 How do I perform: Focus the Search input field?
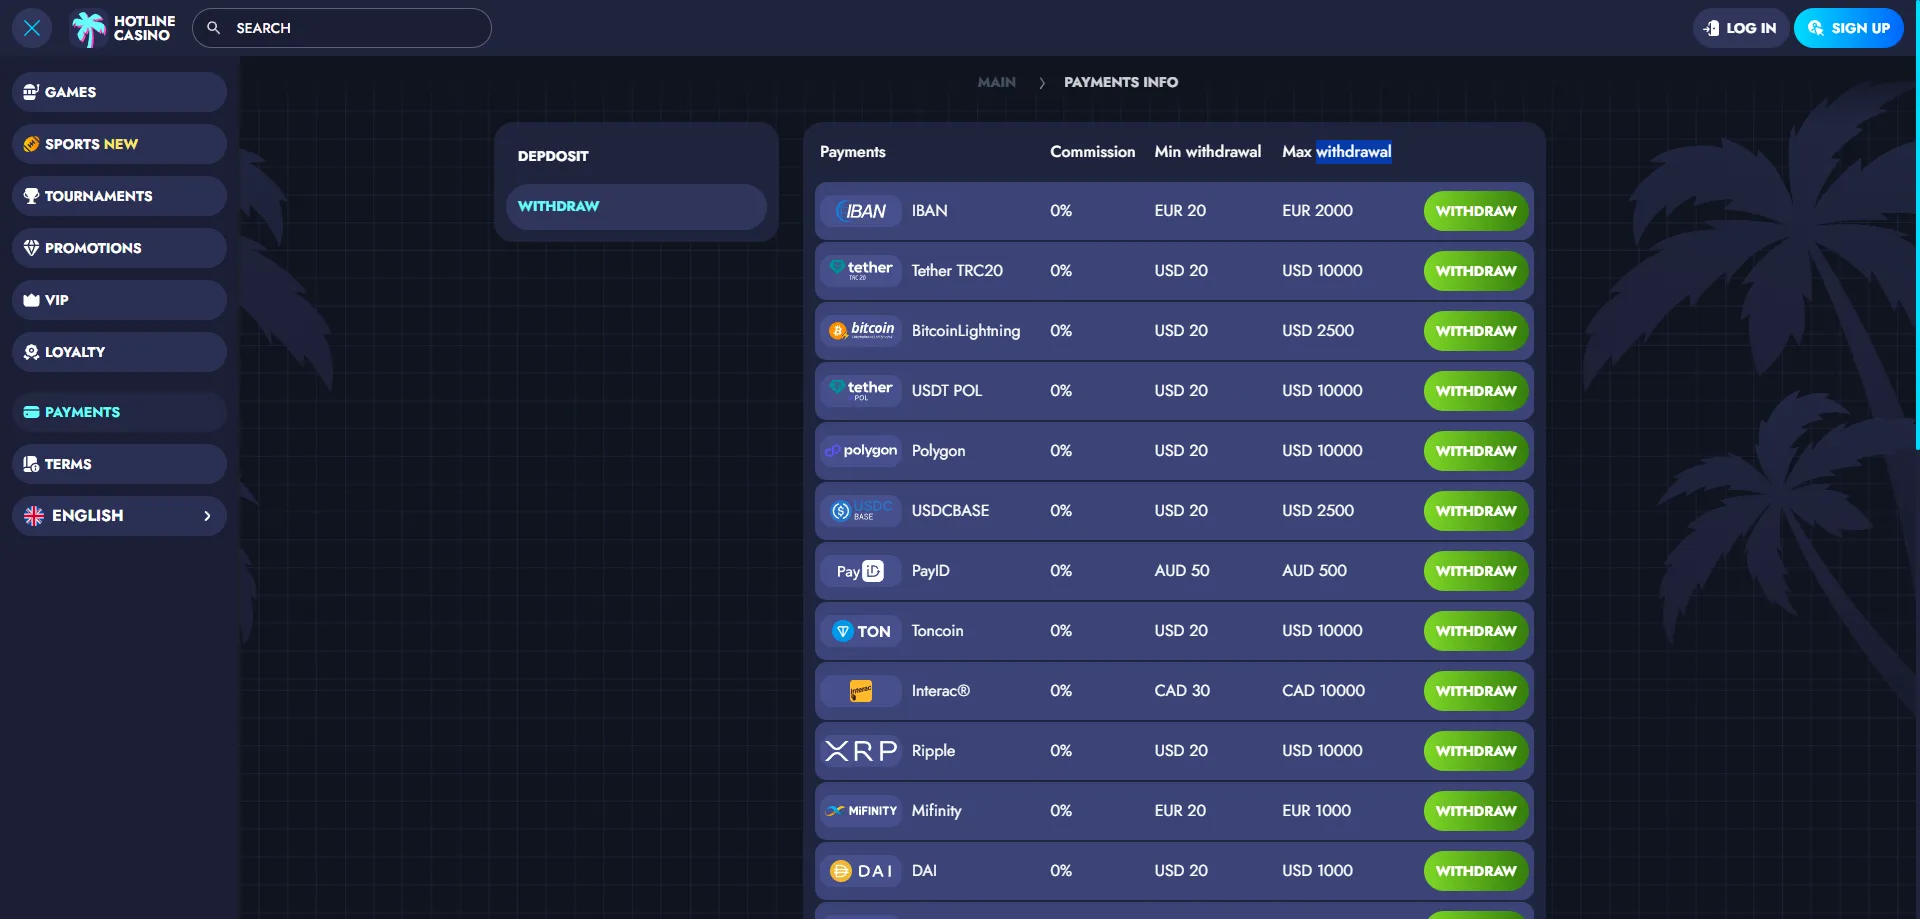pyautogui.click(x=342, y=28)
